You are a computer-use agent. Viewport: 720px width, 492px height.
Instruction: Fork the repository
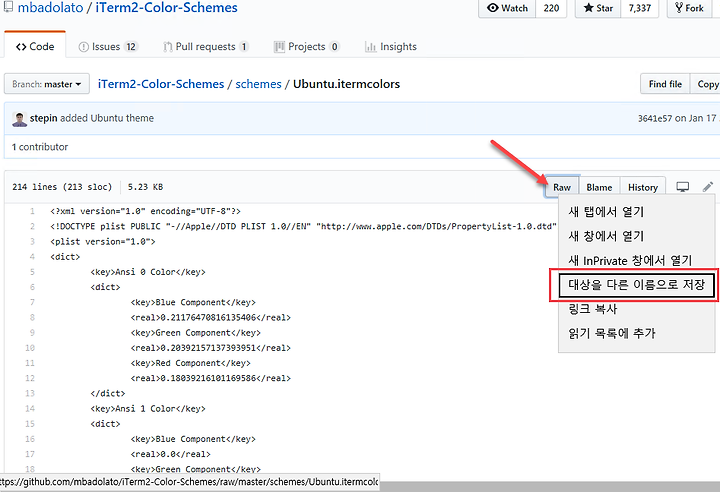(x=689, y=8)
